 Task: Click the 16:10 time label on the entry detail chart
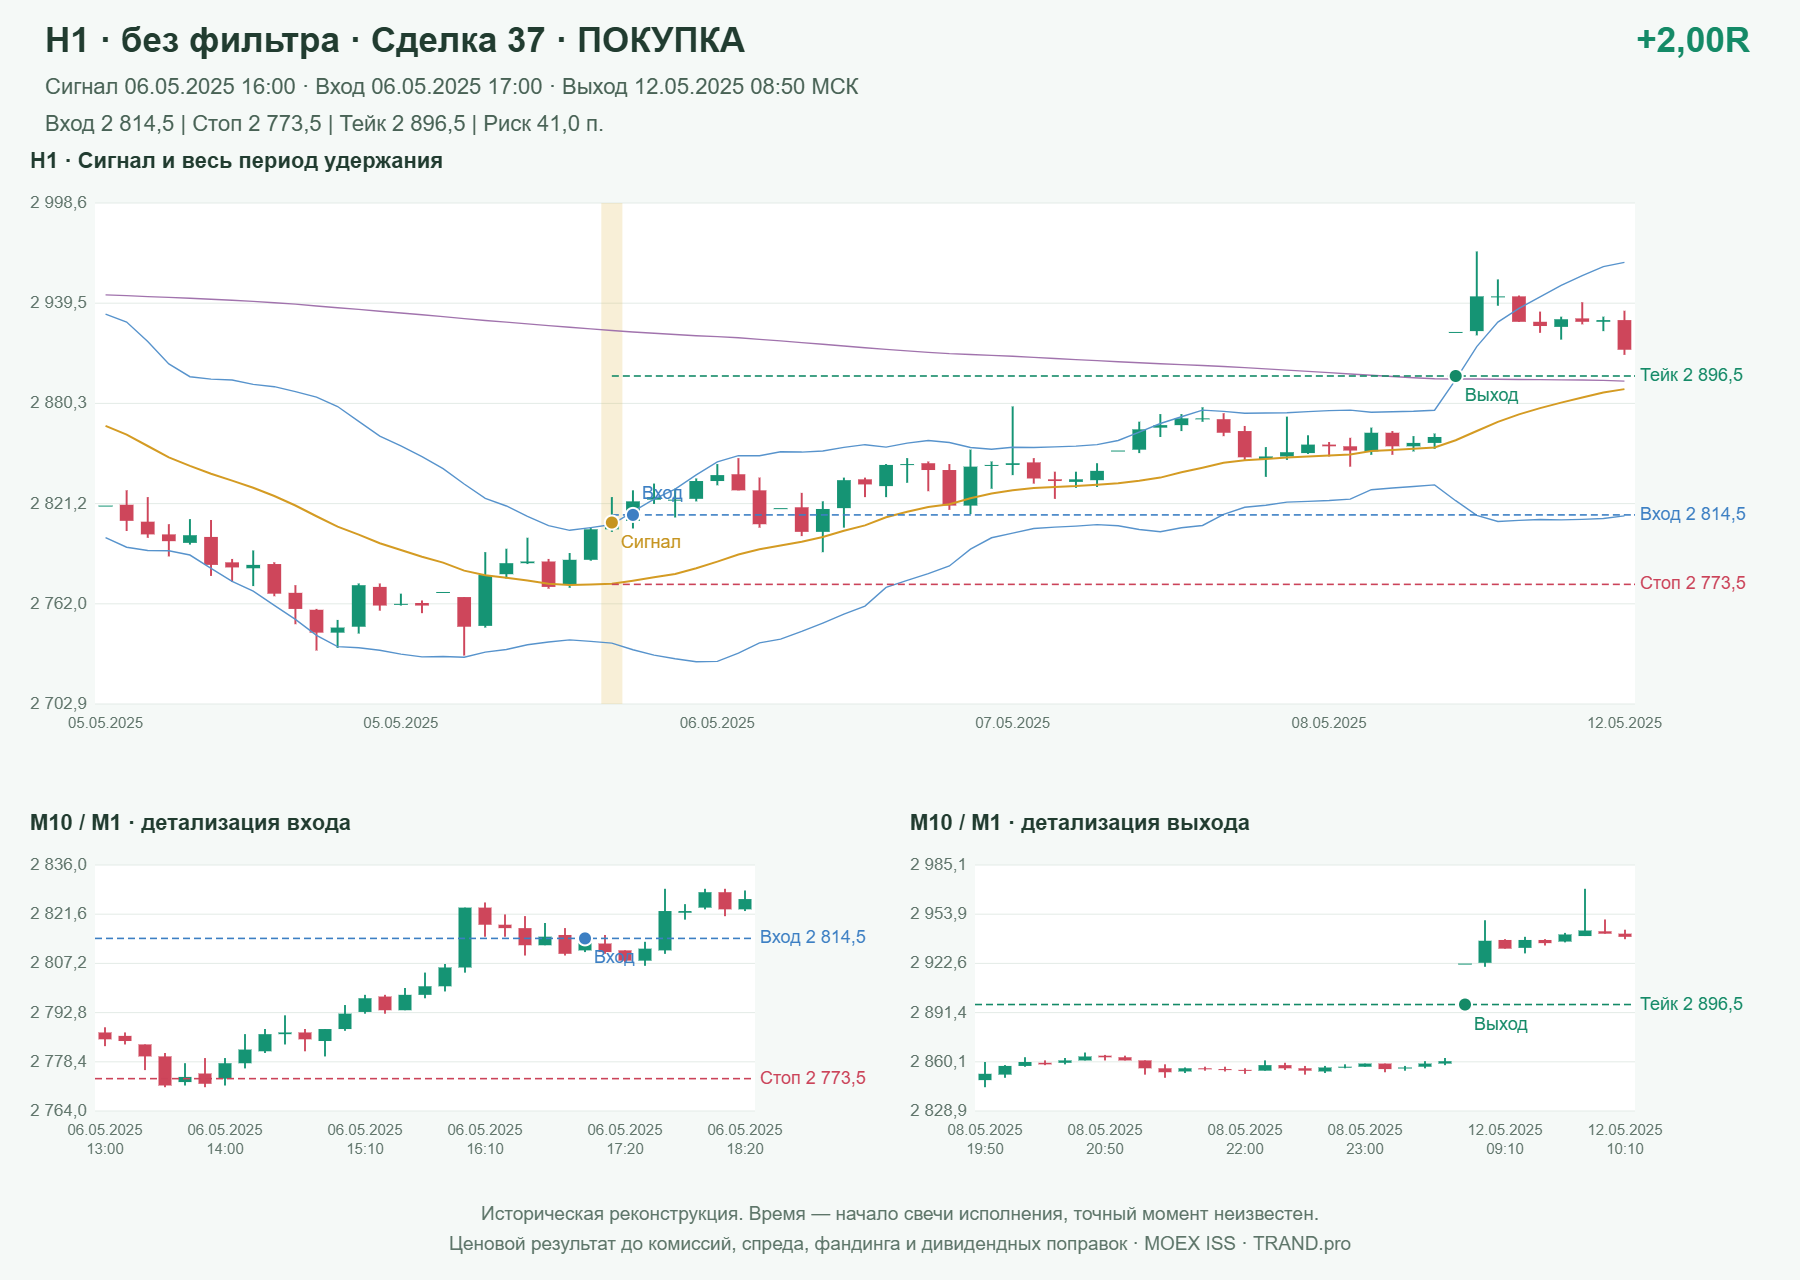click(485, 1149)
